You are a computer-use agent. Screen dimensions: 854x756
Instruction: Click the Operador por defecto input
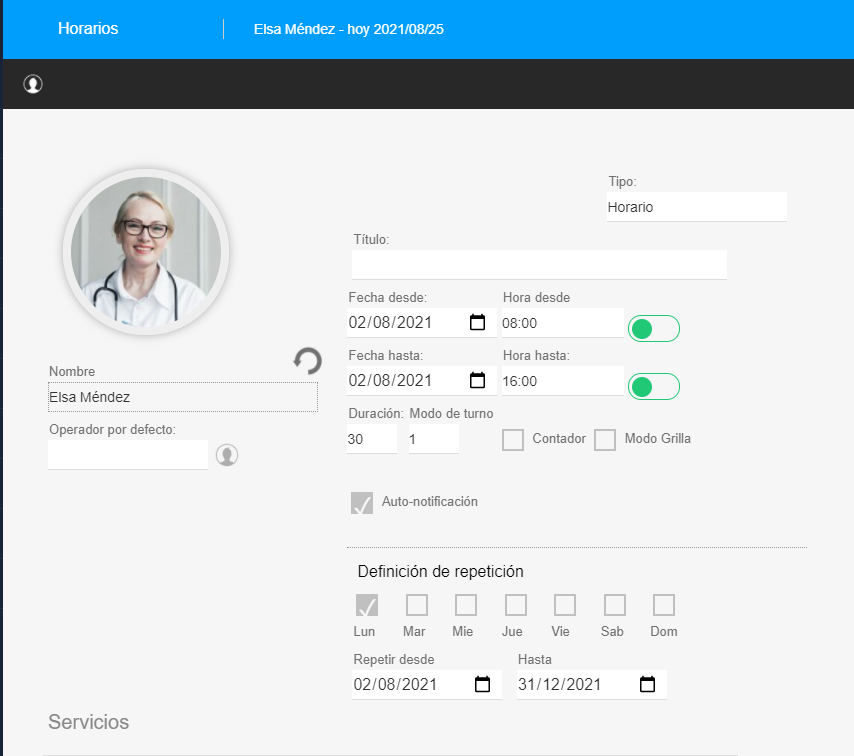[128, 454]
